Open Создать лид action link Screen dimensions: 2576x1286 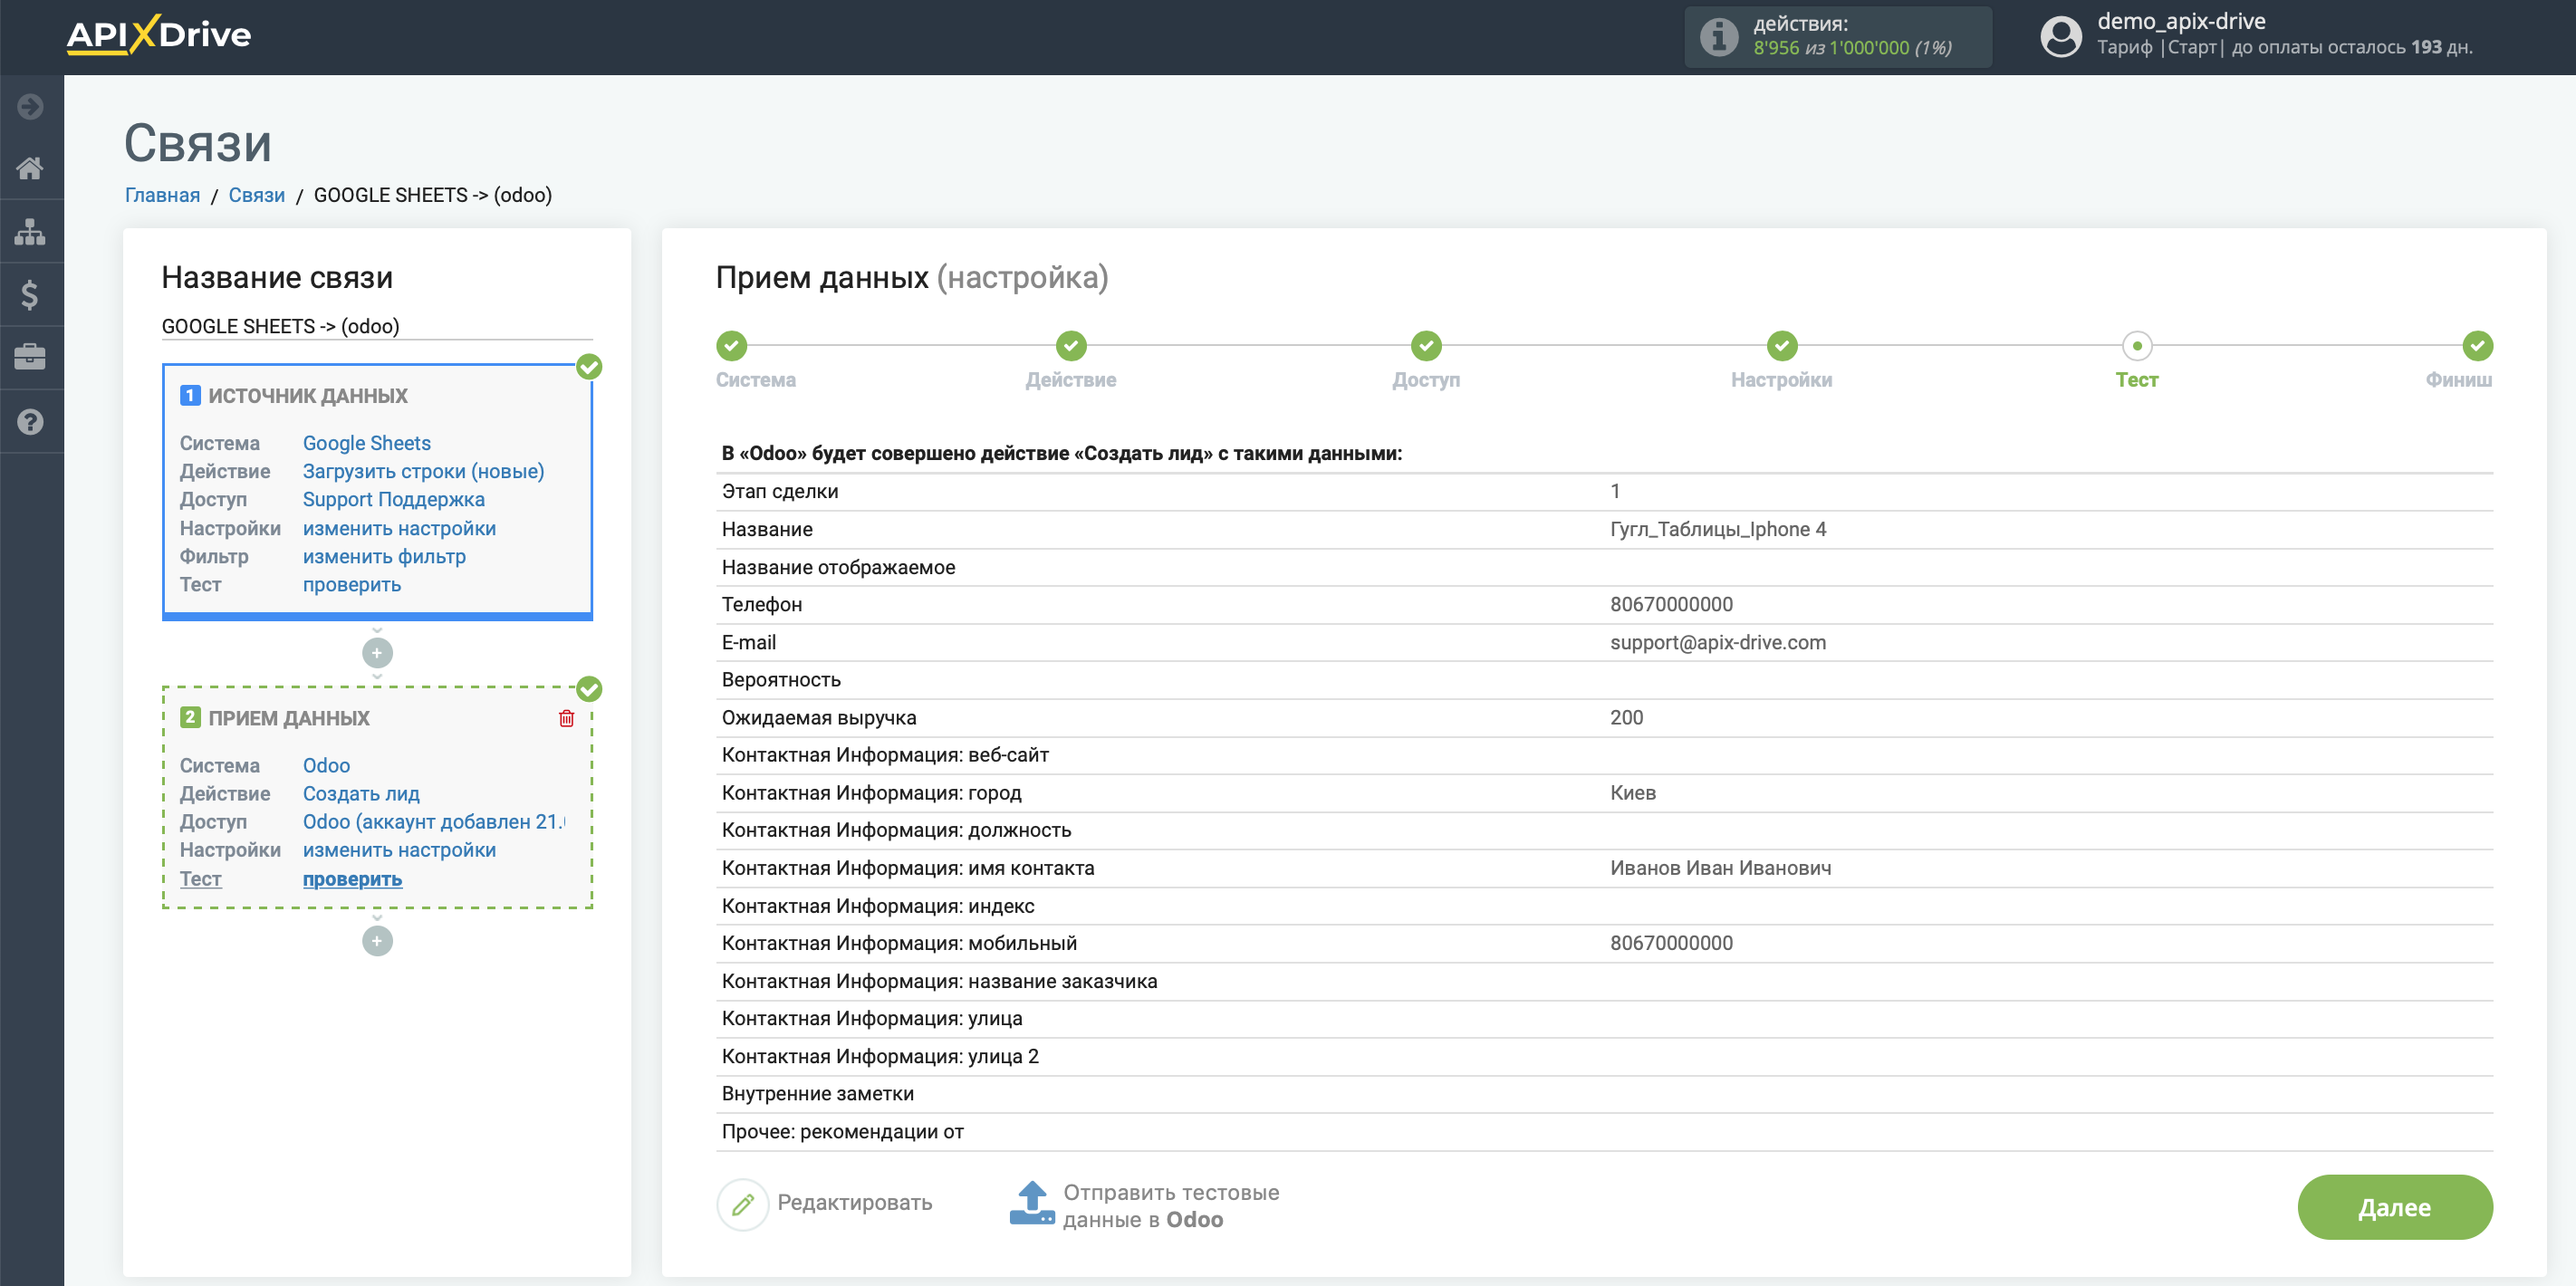pyautogui.click(x=361, y=793)
